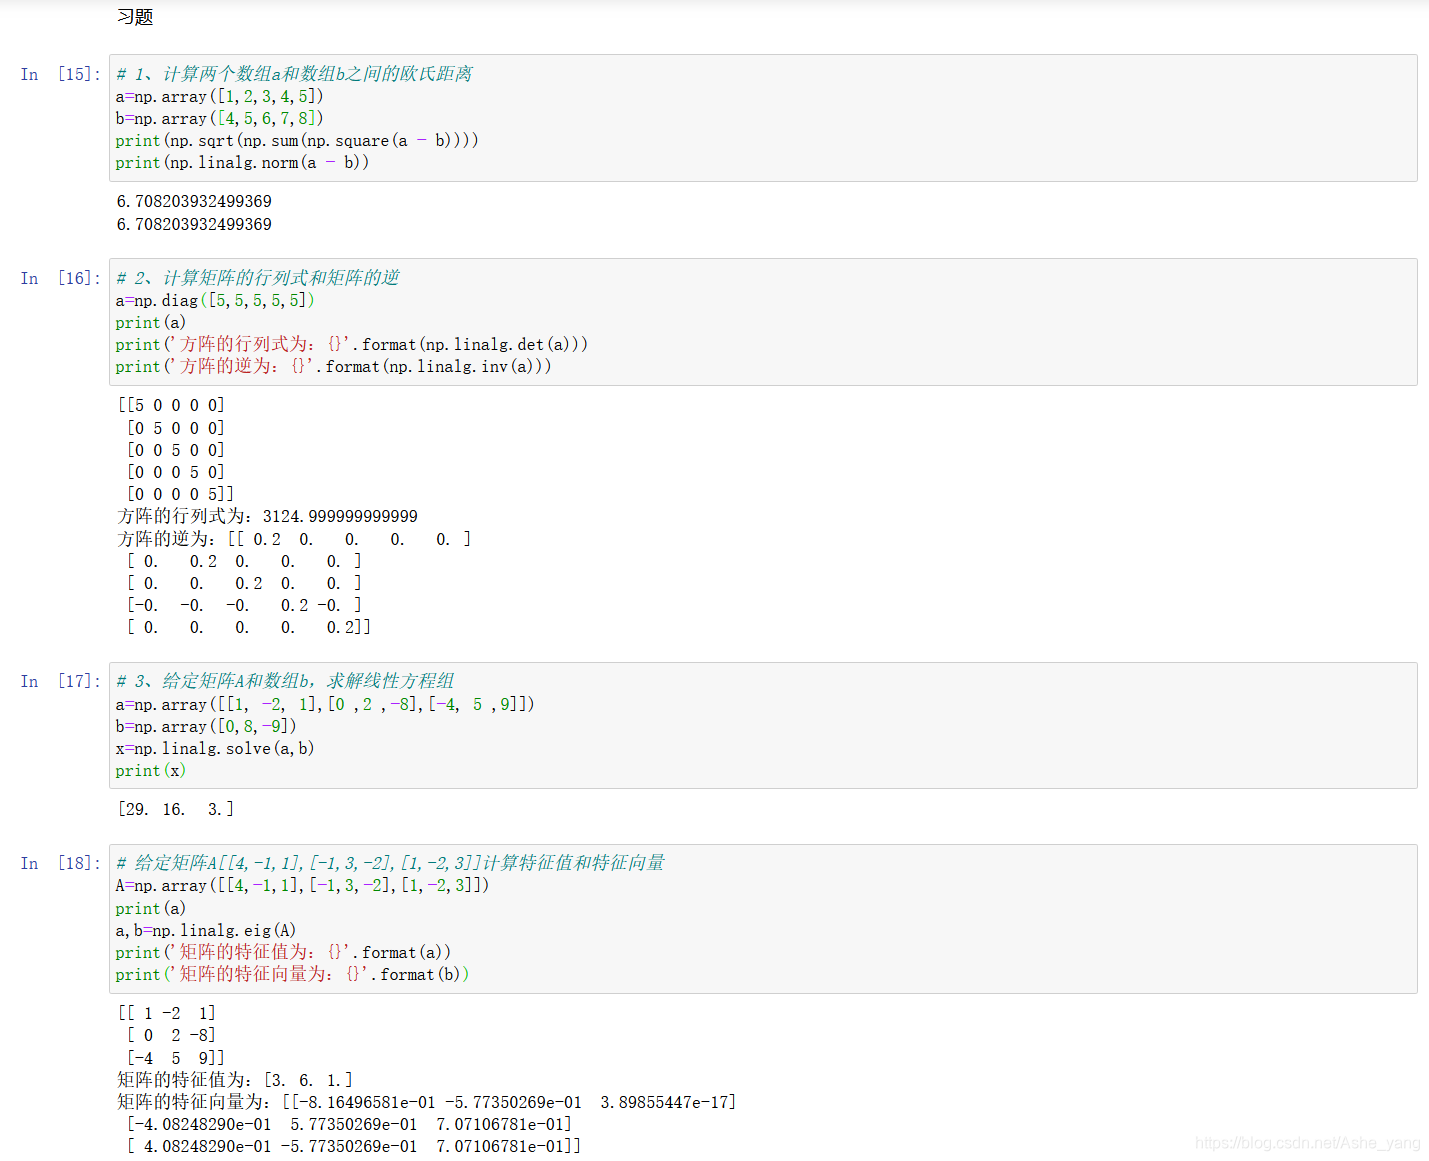Click comment about 求解线性方程组 in cell 17

285,681
